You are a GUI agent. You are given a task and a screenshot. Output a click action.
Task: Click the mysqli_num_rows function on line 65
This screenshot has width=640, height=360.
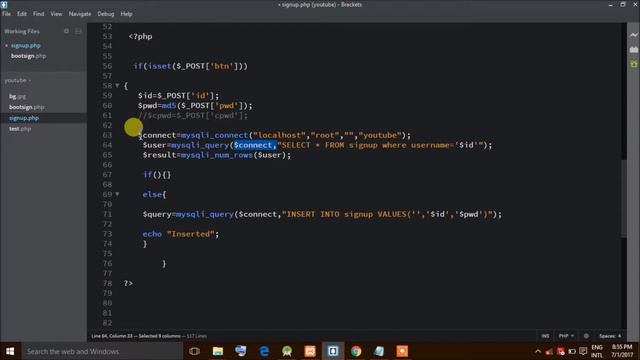pyautogui.click(x=217, y=155)
